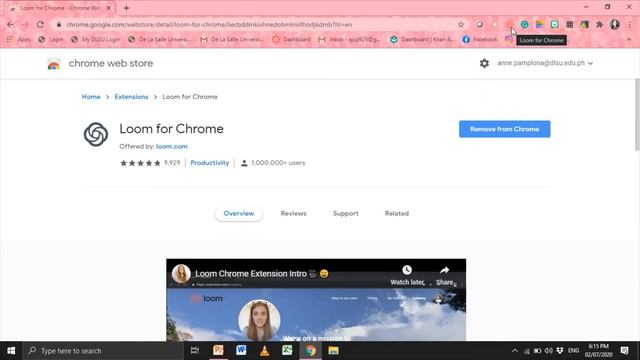Image resolution: width=640 pixels, height=360 pixels.
Task: Open the Dropbox tray icon
Action: coord(560,351)
